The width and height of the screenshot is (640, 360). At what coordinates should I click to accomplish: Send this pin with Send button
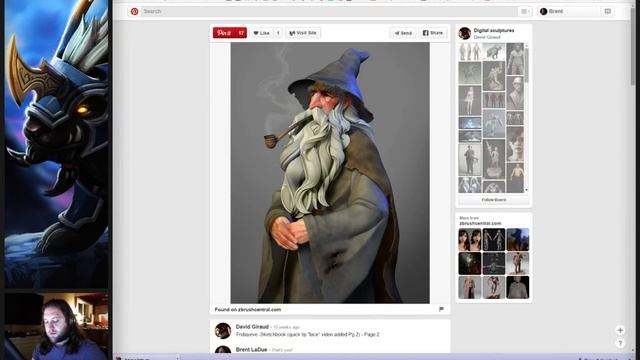403,33
